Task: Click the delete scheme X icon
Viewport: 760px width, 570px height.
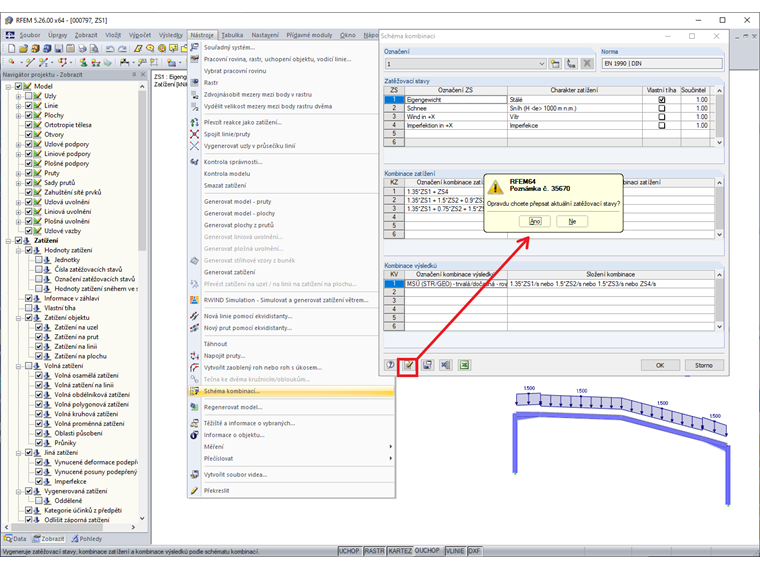Action: point(587,63)
